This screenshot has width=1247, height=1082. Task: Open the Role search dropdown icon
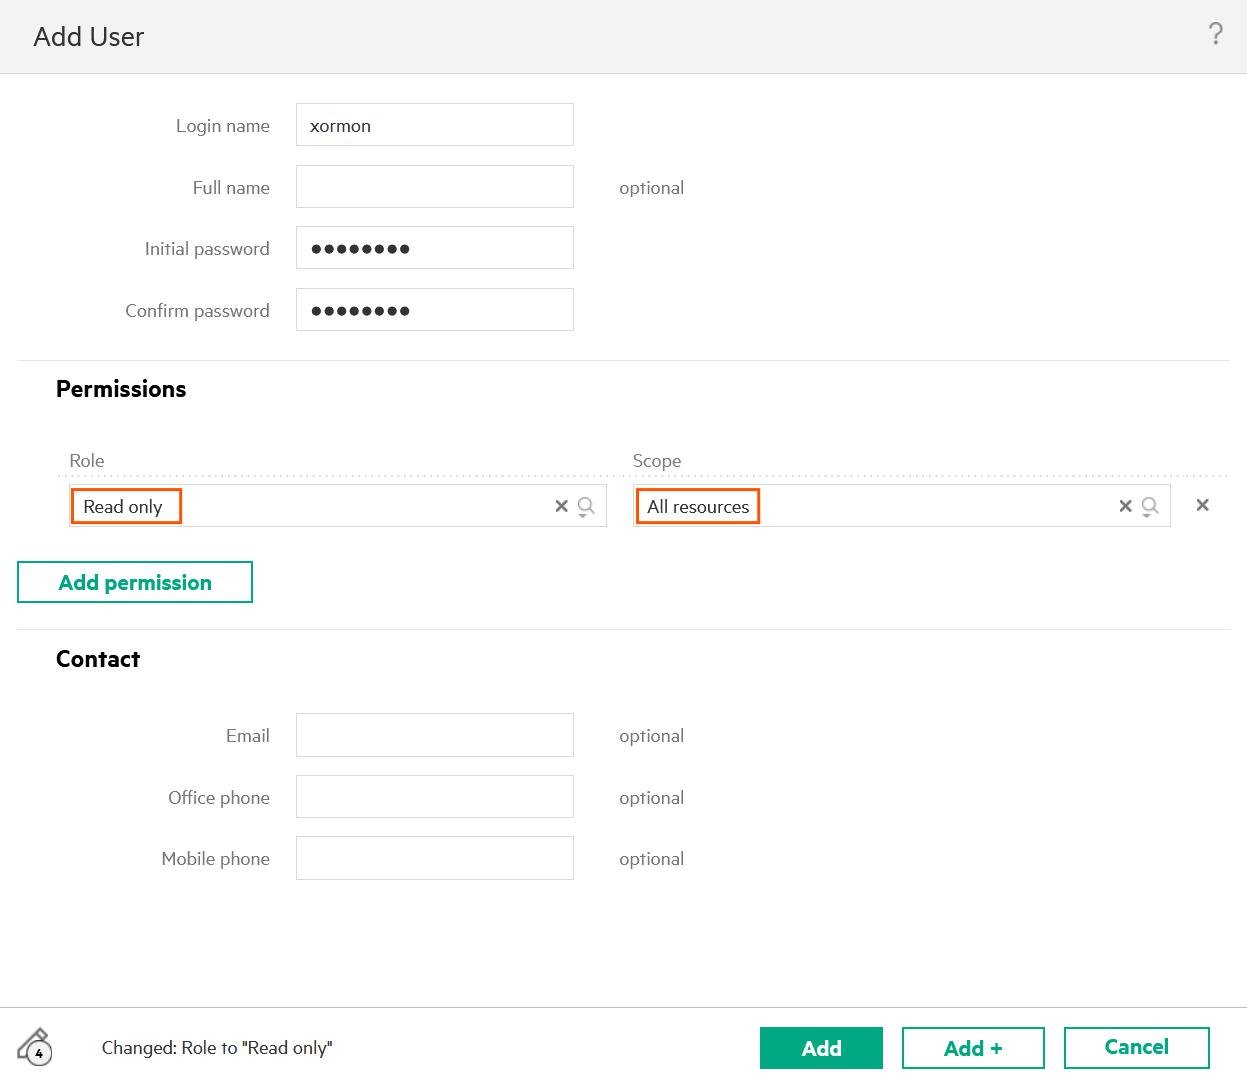pyautogui.click(x=587, y=506)
